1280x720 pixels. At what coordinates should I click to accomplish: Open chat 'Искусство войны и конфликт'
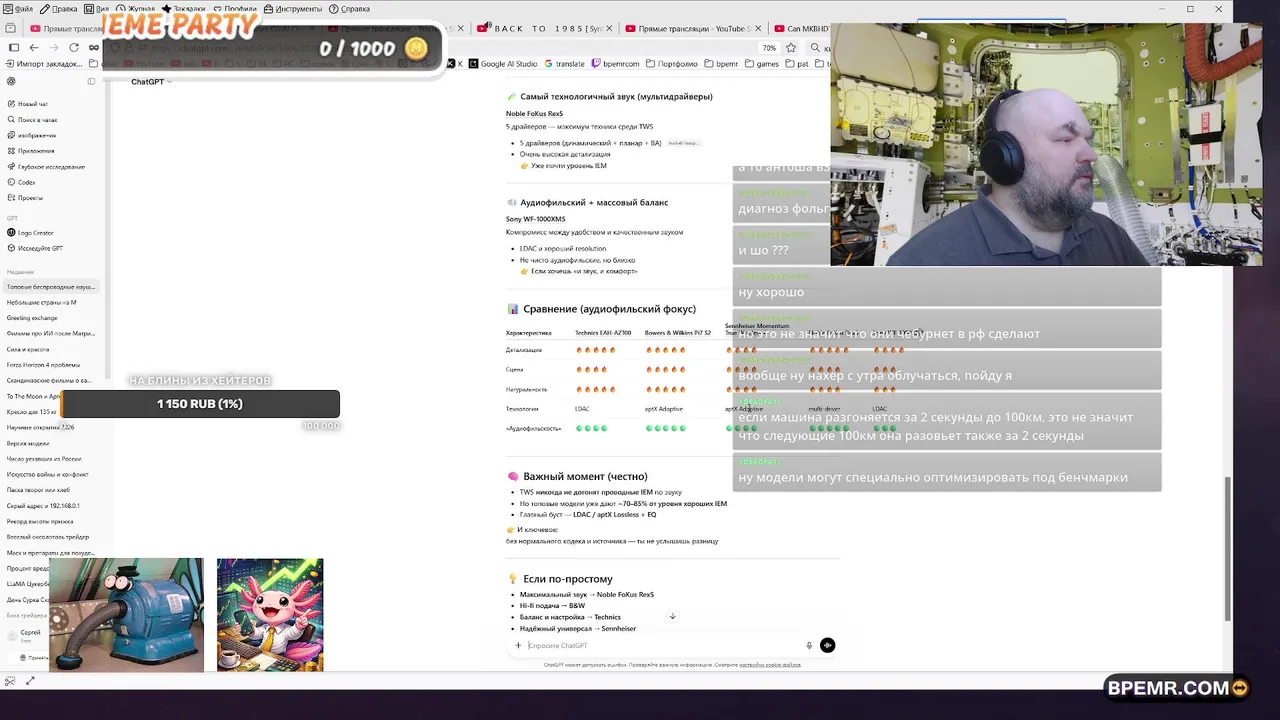pyautogui.click(x=47, y=474)
